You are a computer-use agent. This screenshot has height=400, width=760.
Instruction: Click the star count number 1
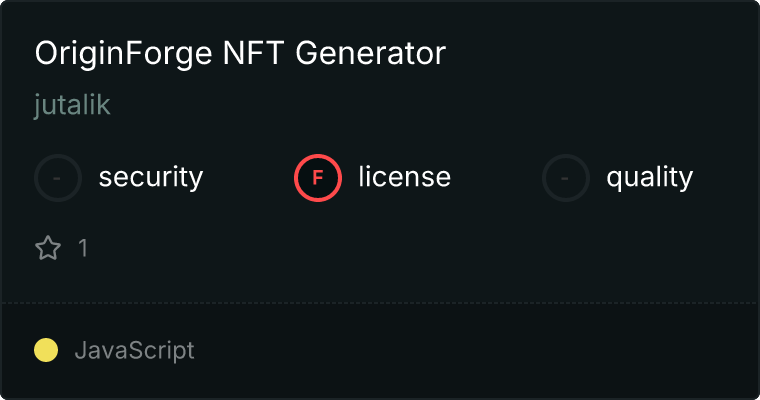point(83,248)
